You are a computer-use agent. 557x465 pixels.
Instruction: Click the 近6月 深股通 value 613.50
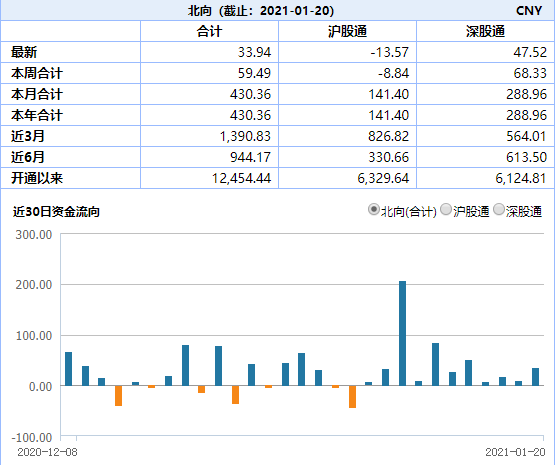[526, 157]
